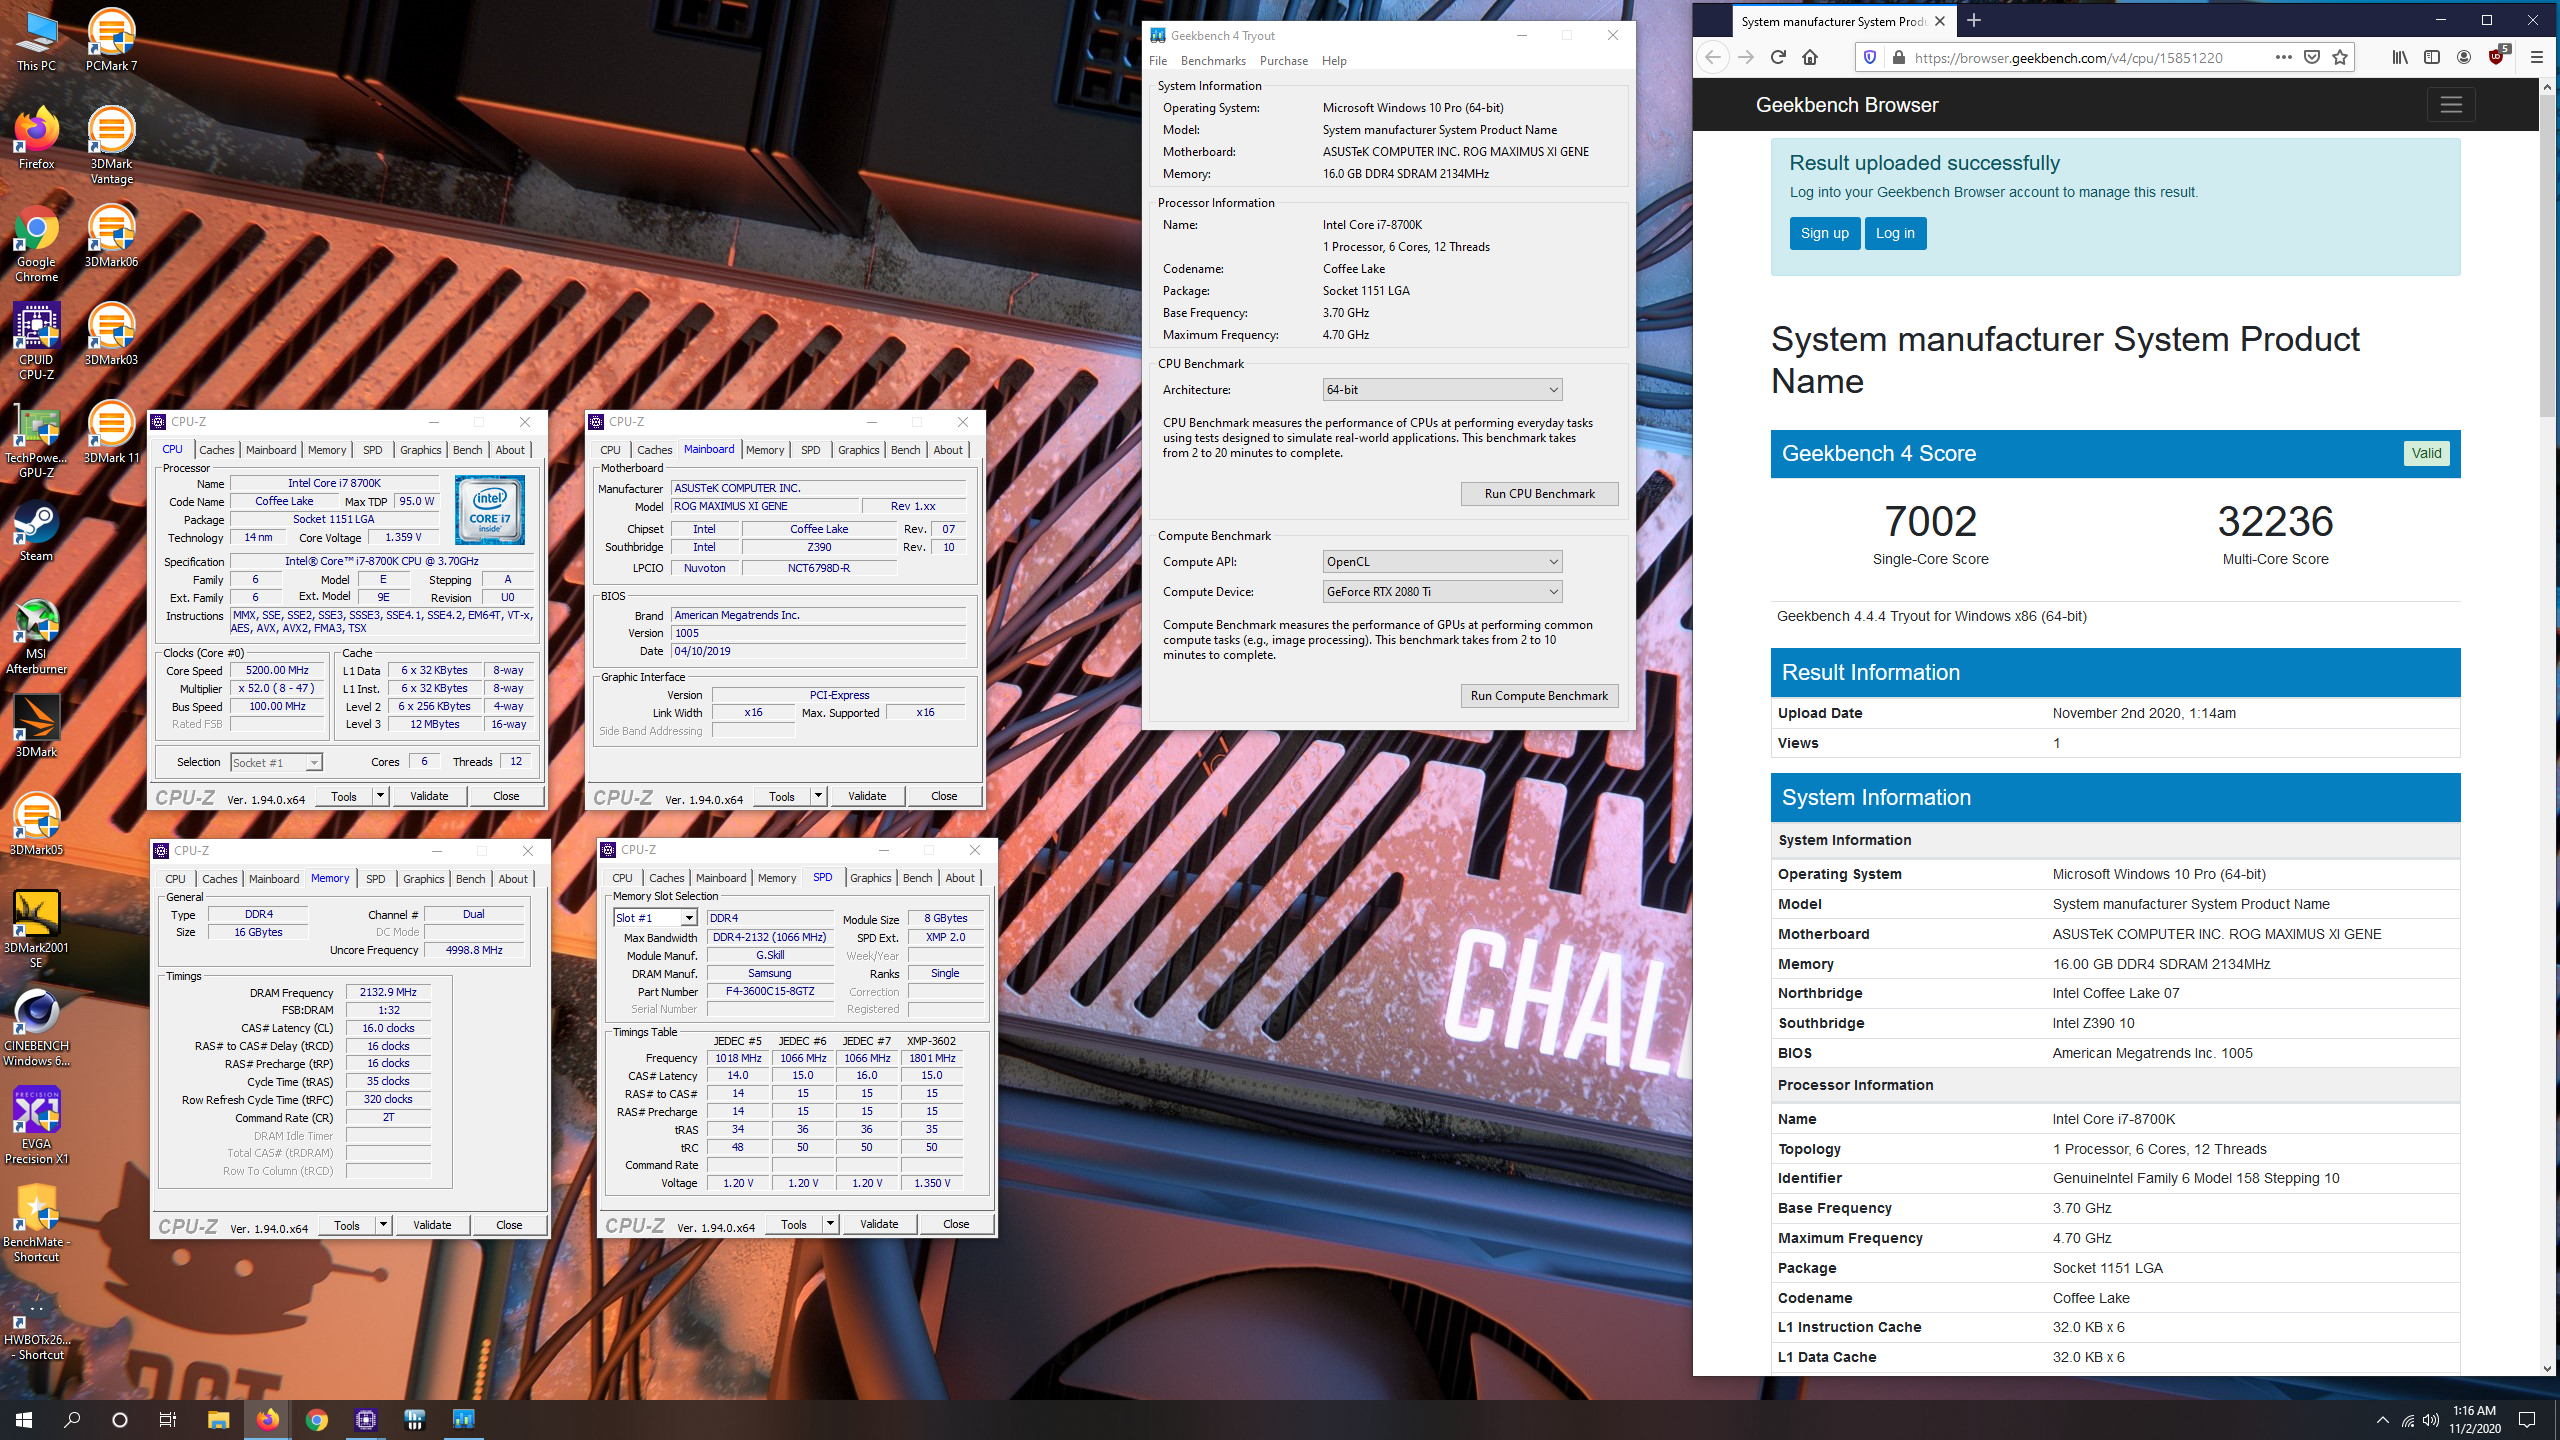Bookmark this page with the star icon
This screenshot has width=2560, height=1440.
tap(2340, 58)
